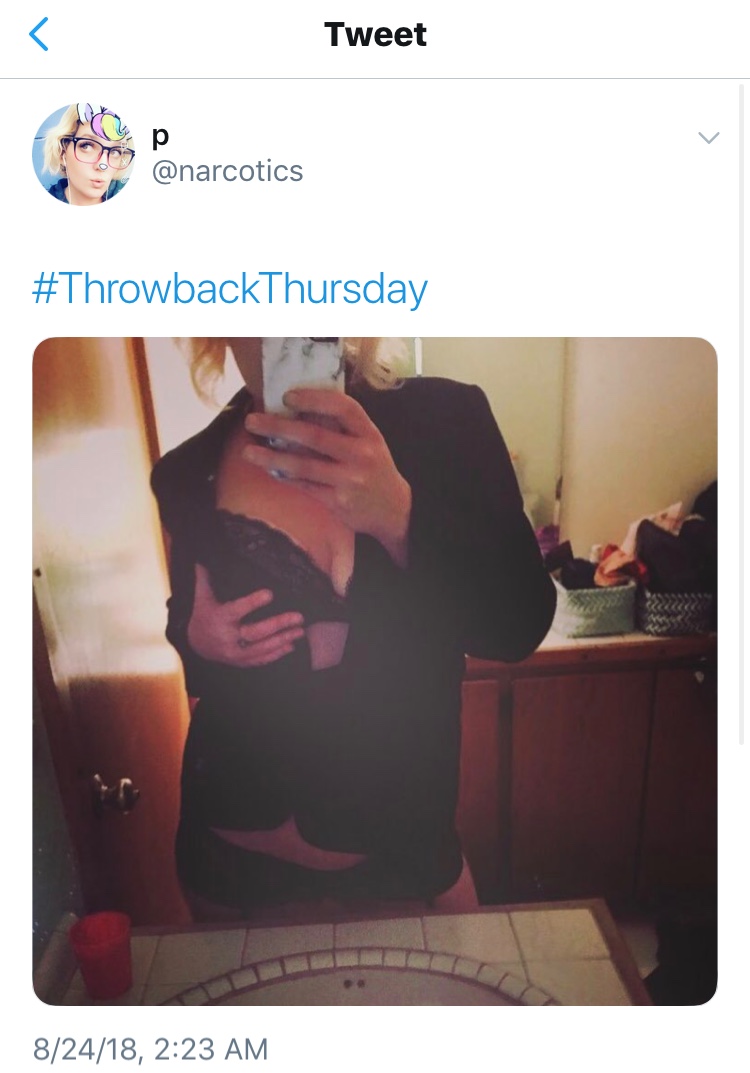Browse tweets tagged ThrowbackThursday
750x1073 pixels.
230,288
